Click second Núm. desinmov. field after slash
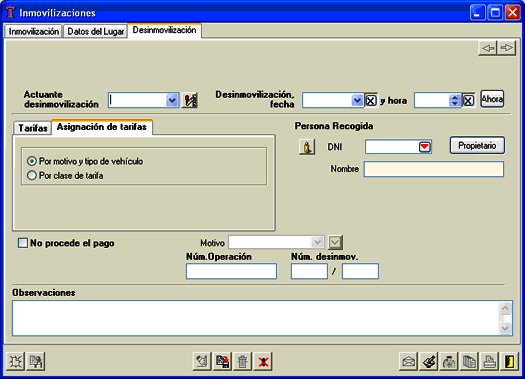This screenshot has height=379, width=525. pyautogui.click(x=360, y=271)
